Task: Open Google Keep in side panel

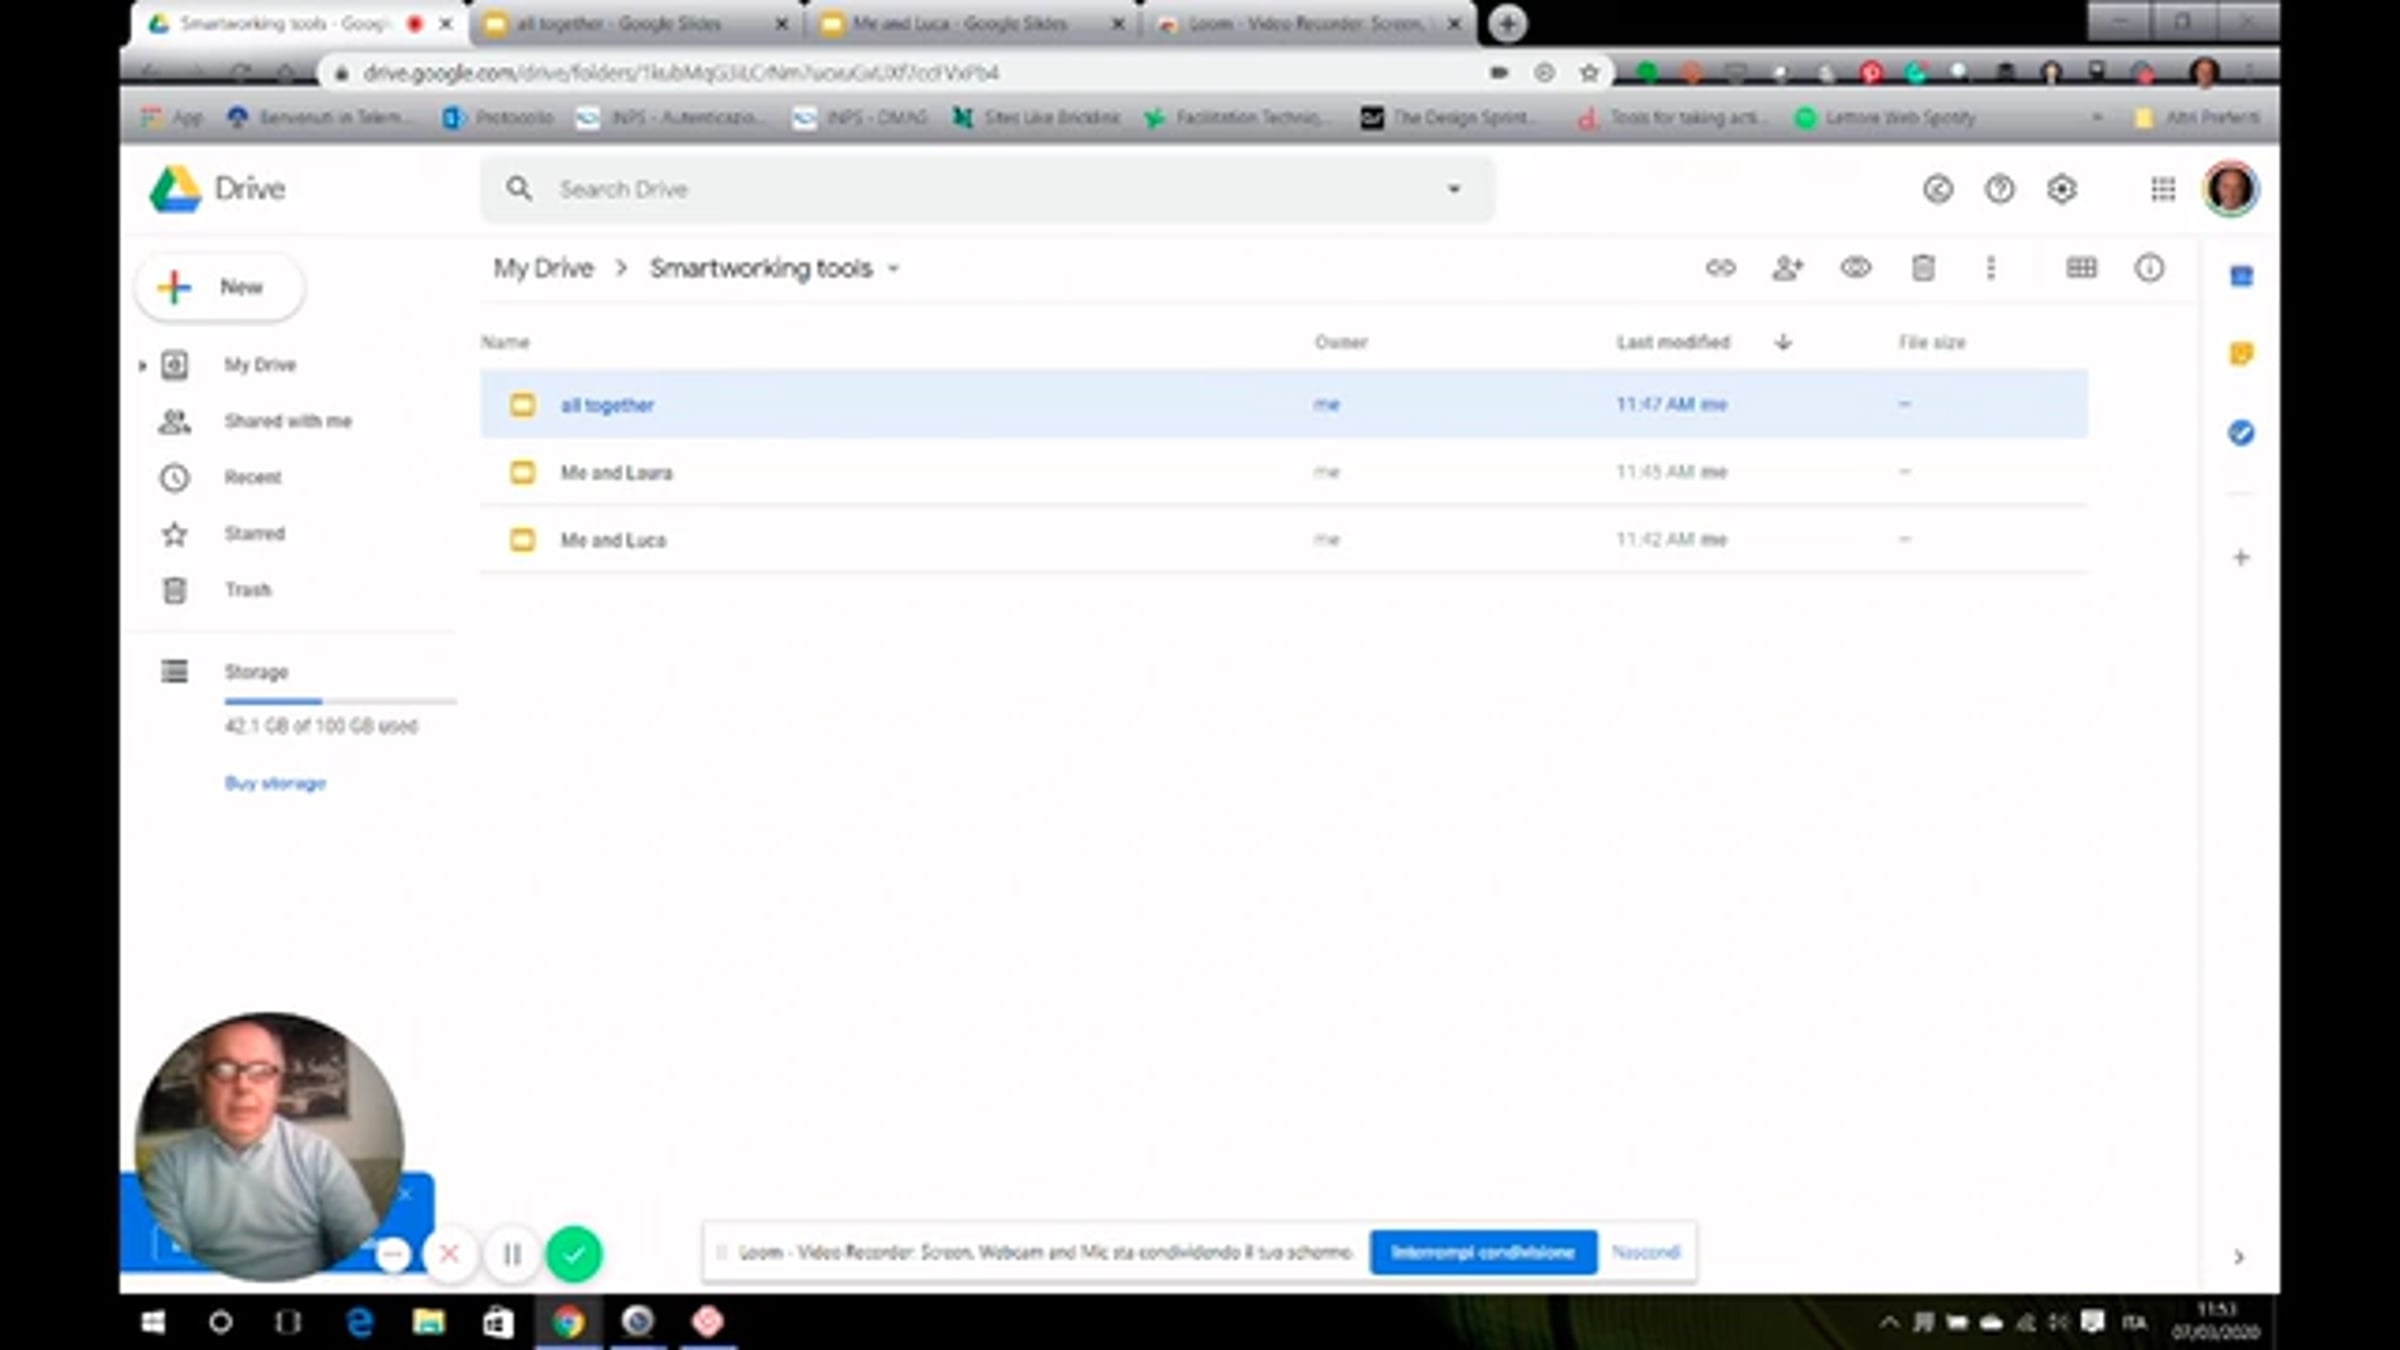Action: (x=2241, y=354)
